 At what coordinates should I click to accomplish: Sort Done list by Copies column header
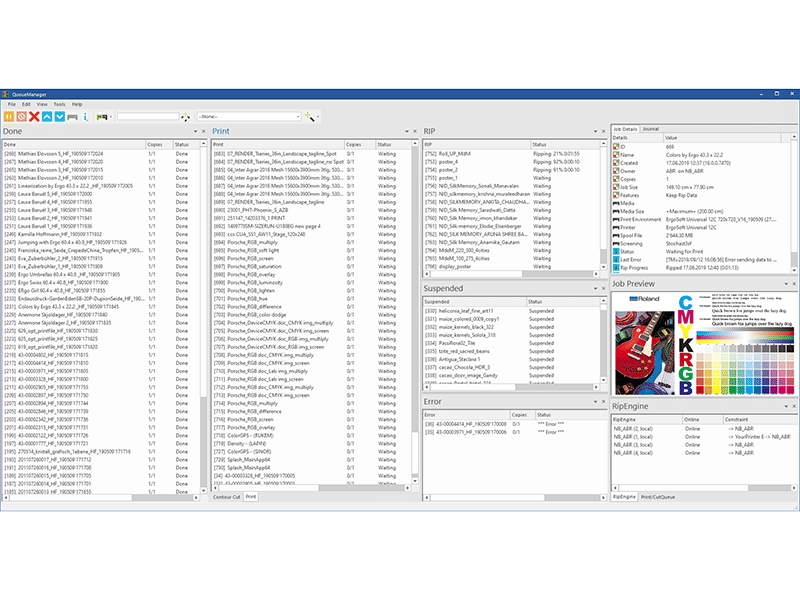coord(160,144)
